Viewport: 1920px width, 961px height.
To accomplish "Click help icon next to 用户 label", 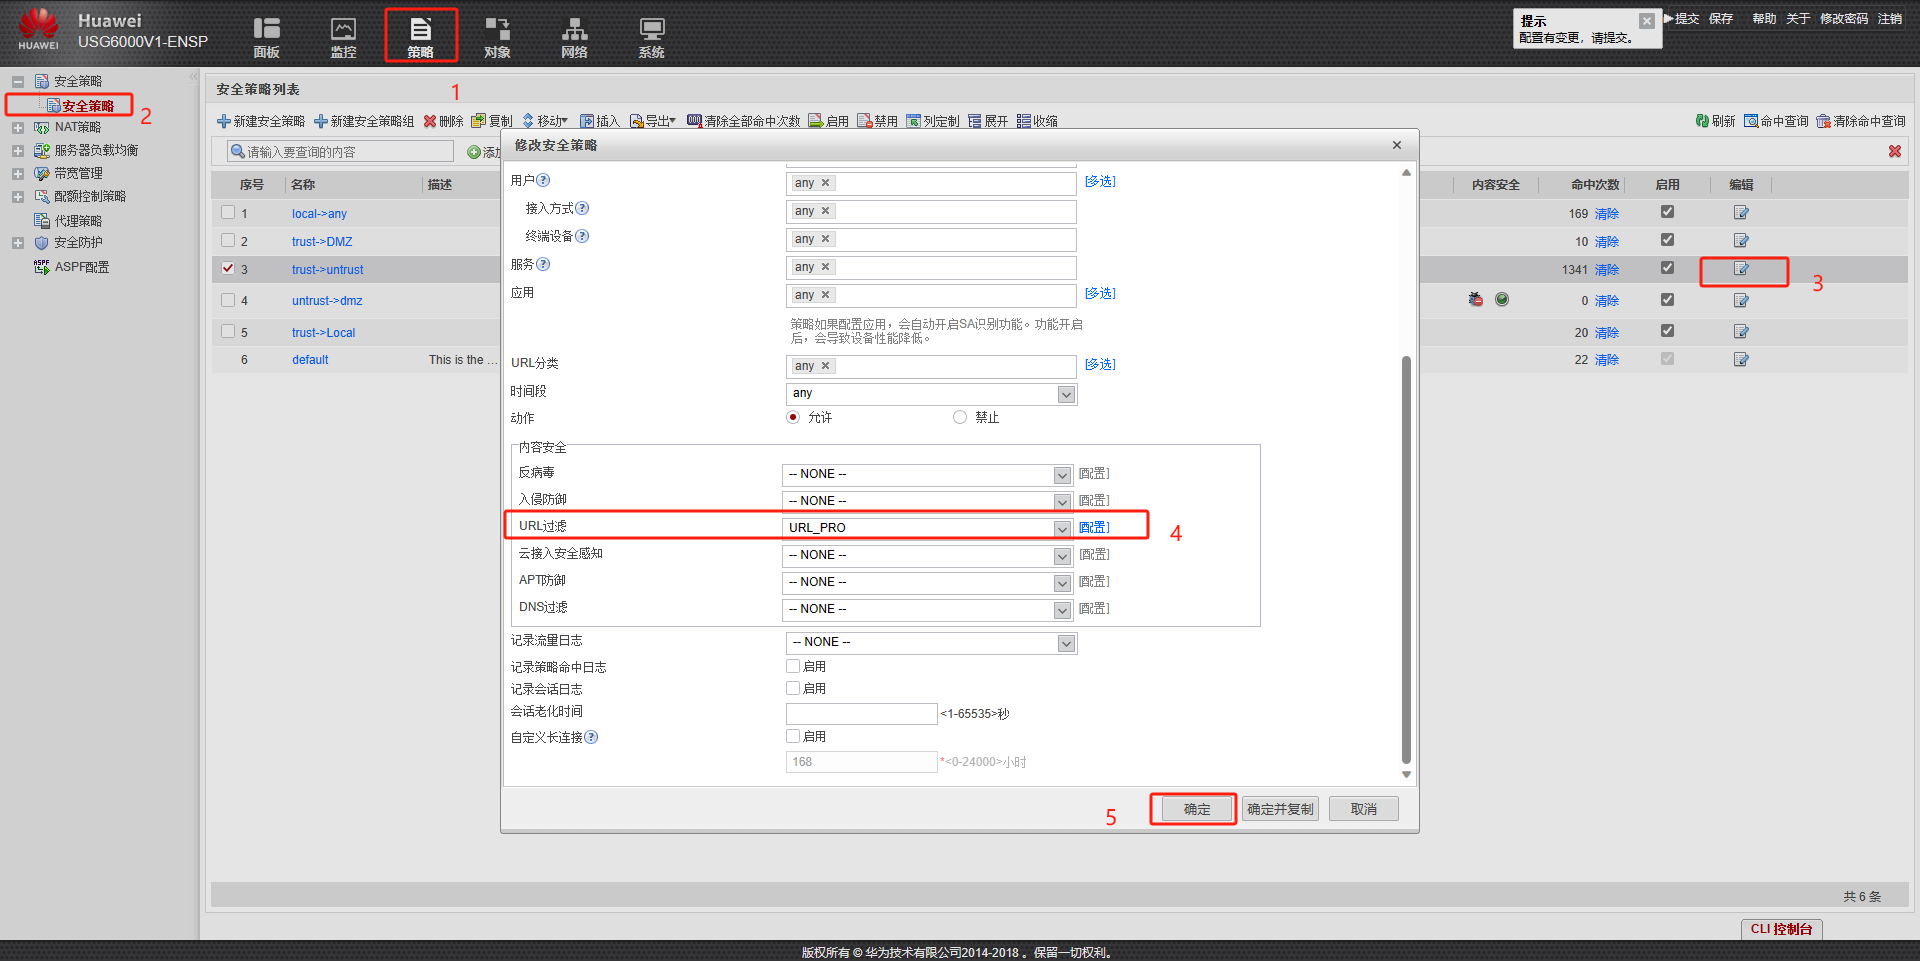I will (543, 181).
